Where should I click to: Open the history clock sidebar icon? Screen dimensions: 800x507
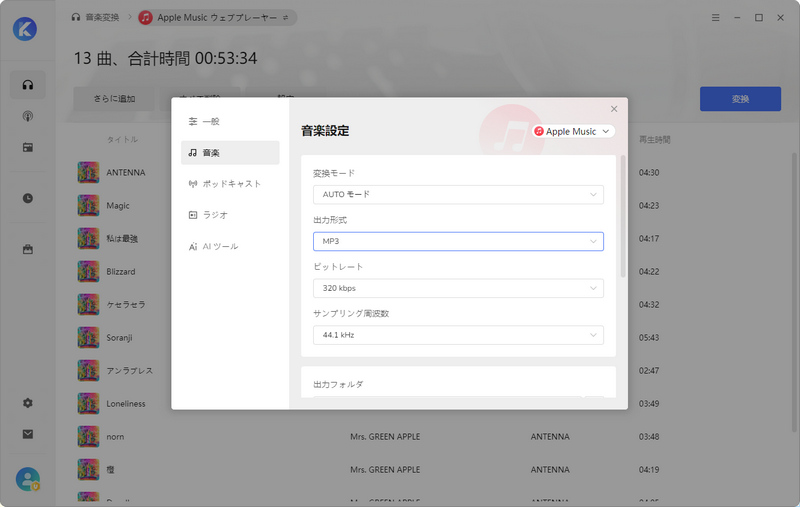[28, 198]
